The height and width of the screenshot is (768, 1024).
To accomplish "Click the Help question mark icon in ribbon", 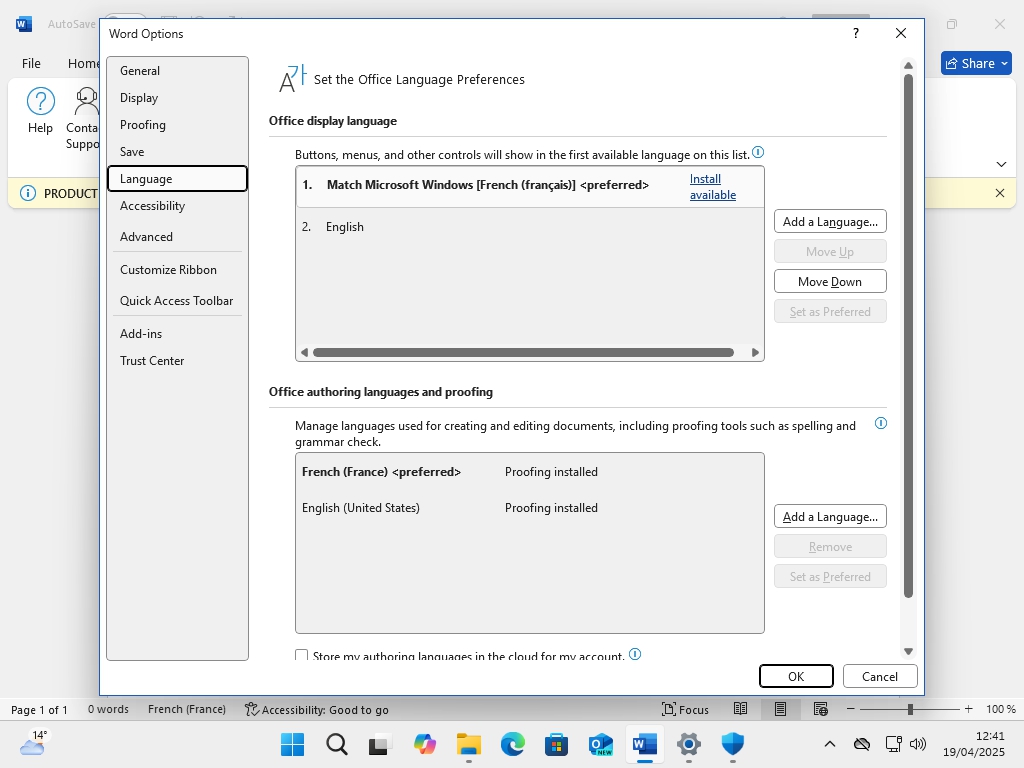I will [40, 101].
